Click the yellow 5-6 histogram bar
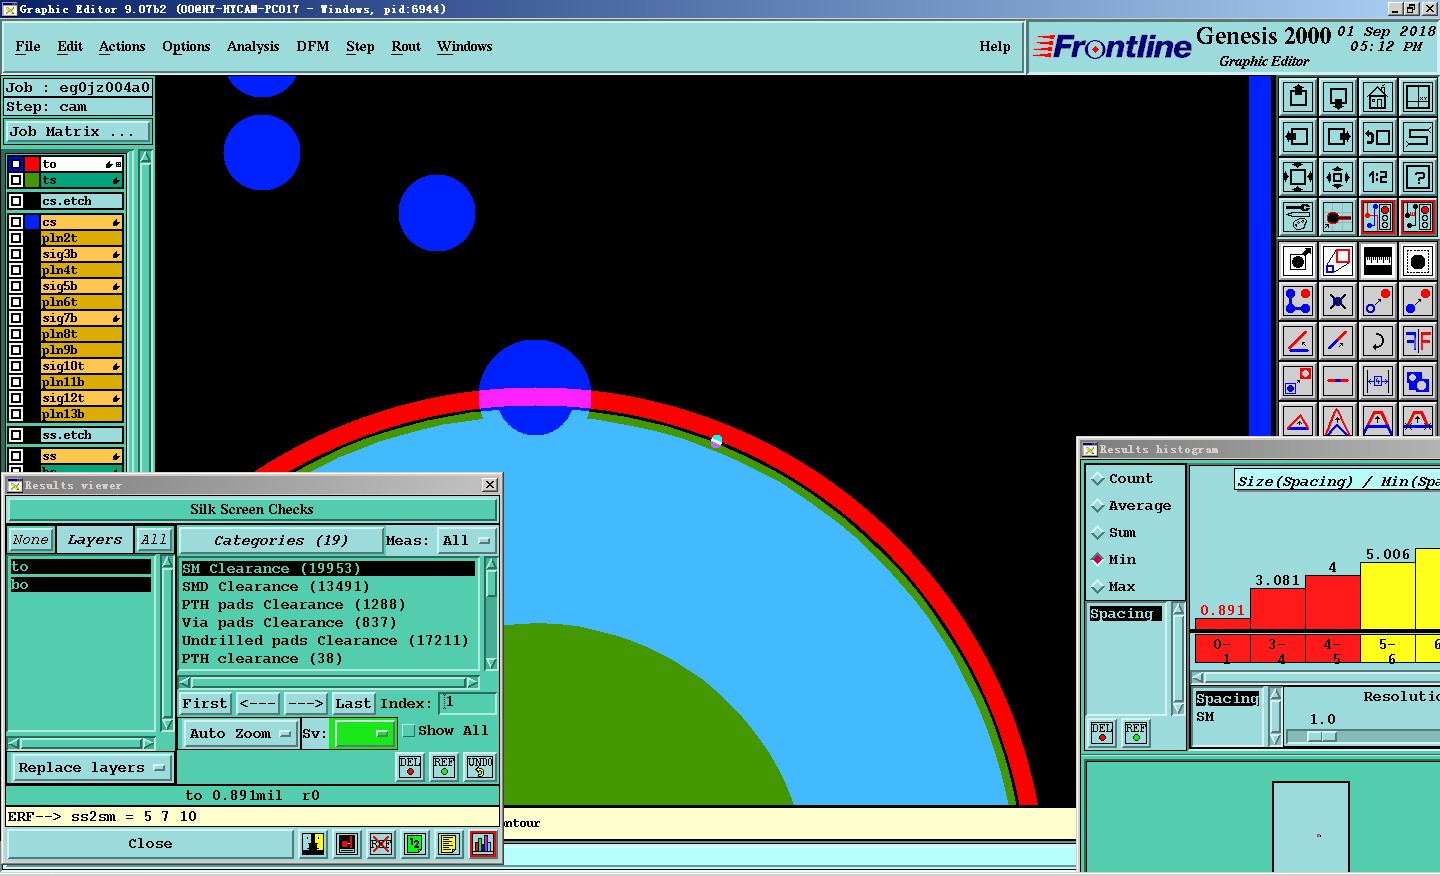The image size is (1440, 876). click(1387, 597)
